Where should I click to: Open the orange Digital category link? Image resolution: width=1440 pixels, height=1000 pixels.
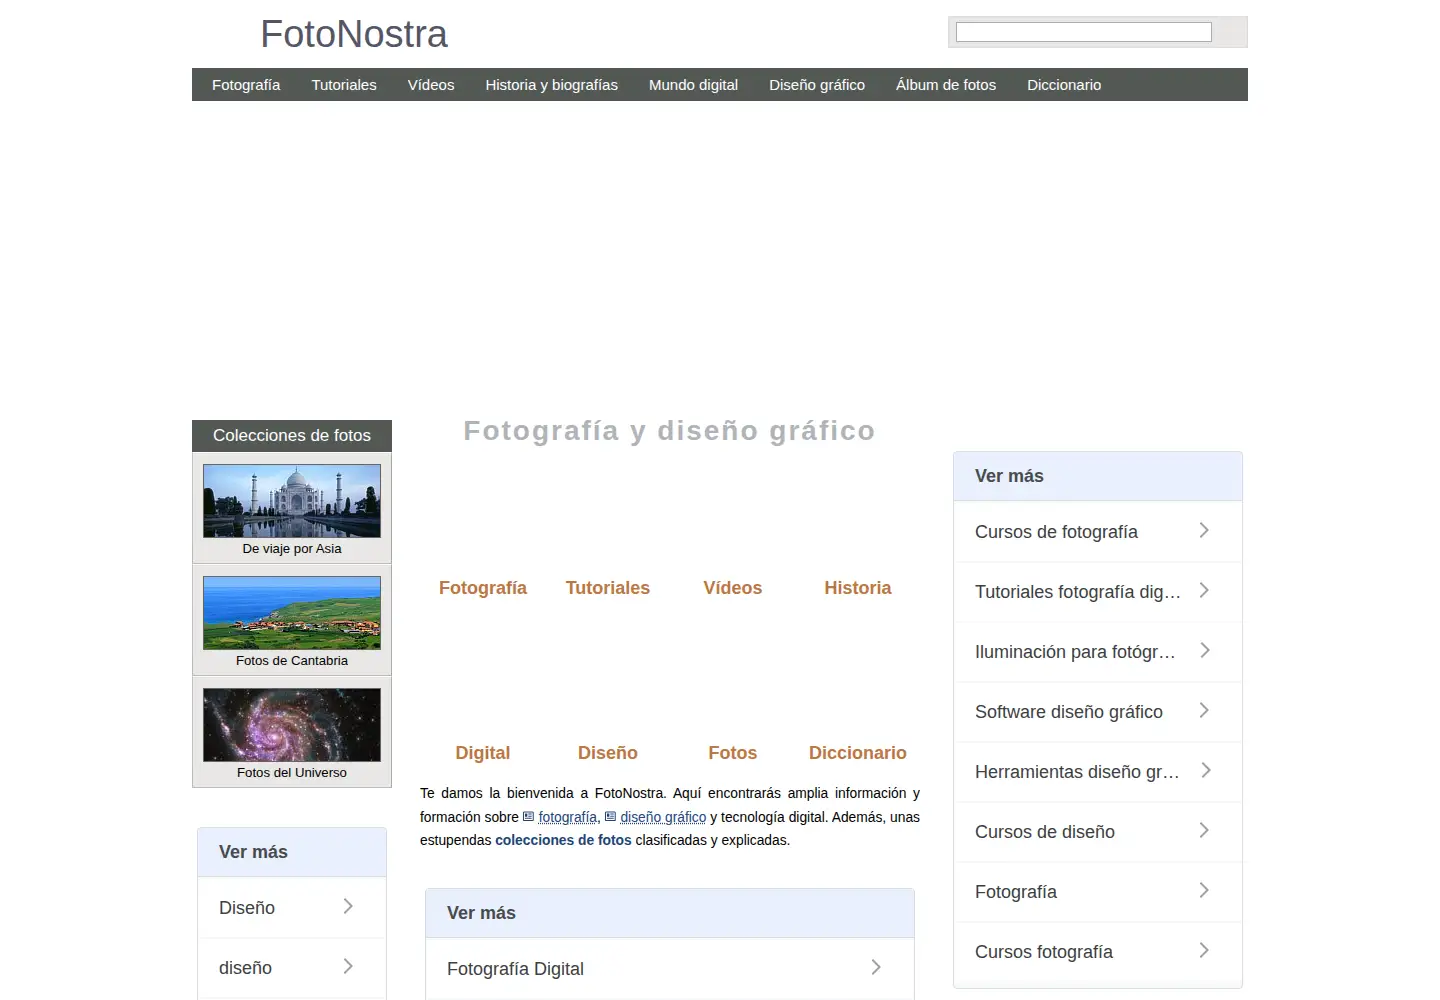483,753
